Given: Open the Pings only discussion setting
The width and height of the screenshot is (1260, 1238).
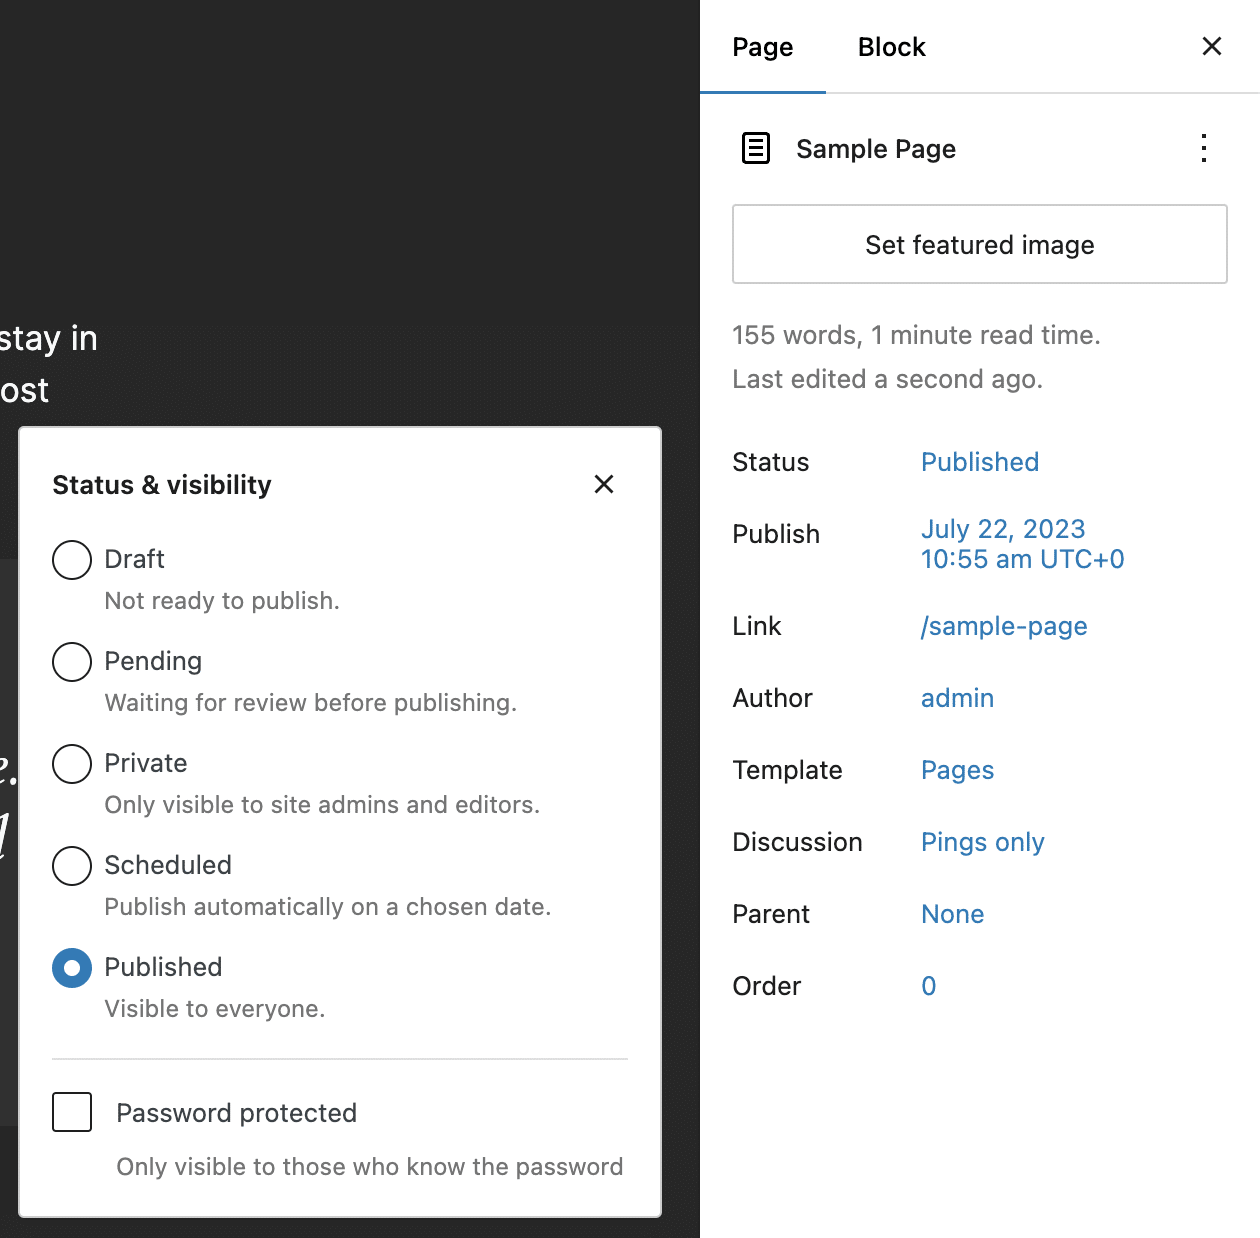Looking at the screenshot, I should click(x=982, y=842).
